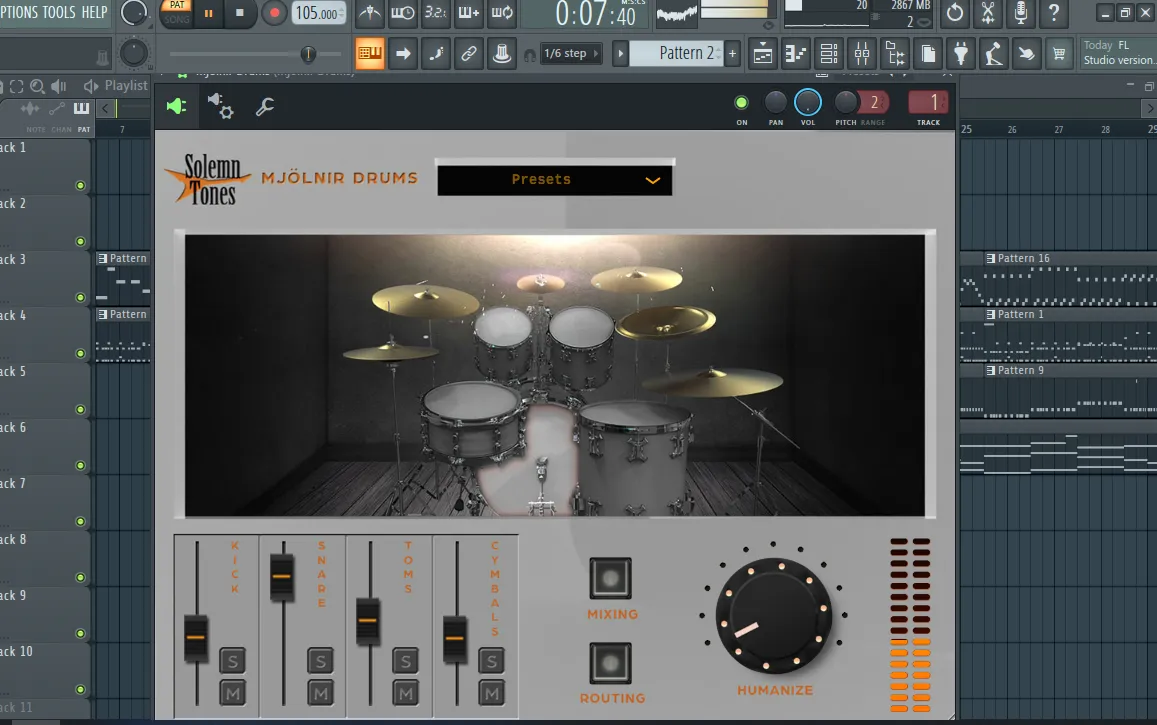Toggle auto scrolling arrow icon
Image resolution: width=1157 pixels, height=725 pixels.
tap(403, 54)
